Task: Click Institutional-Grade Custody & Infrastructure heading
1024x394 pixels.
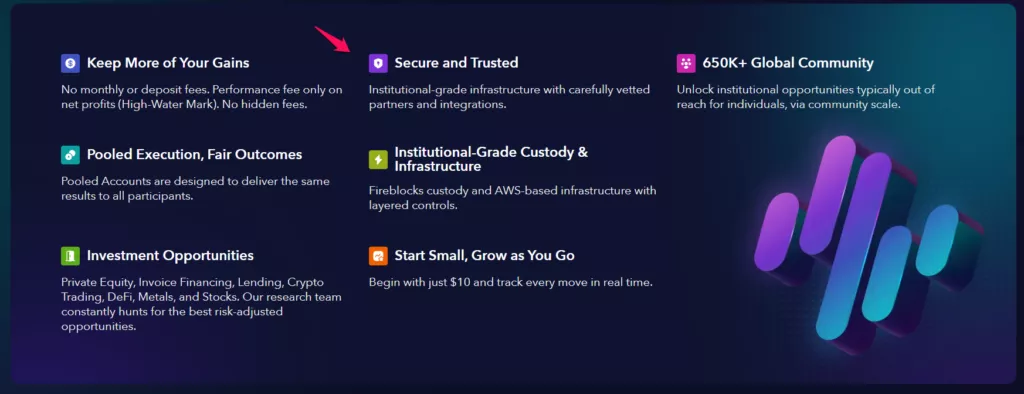Action: pyautogui.click(x=491, y=159)
